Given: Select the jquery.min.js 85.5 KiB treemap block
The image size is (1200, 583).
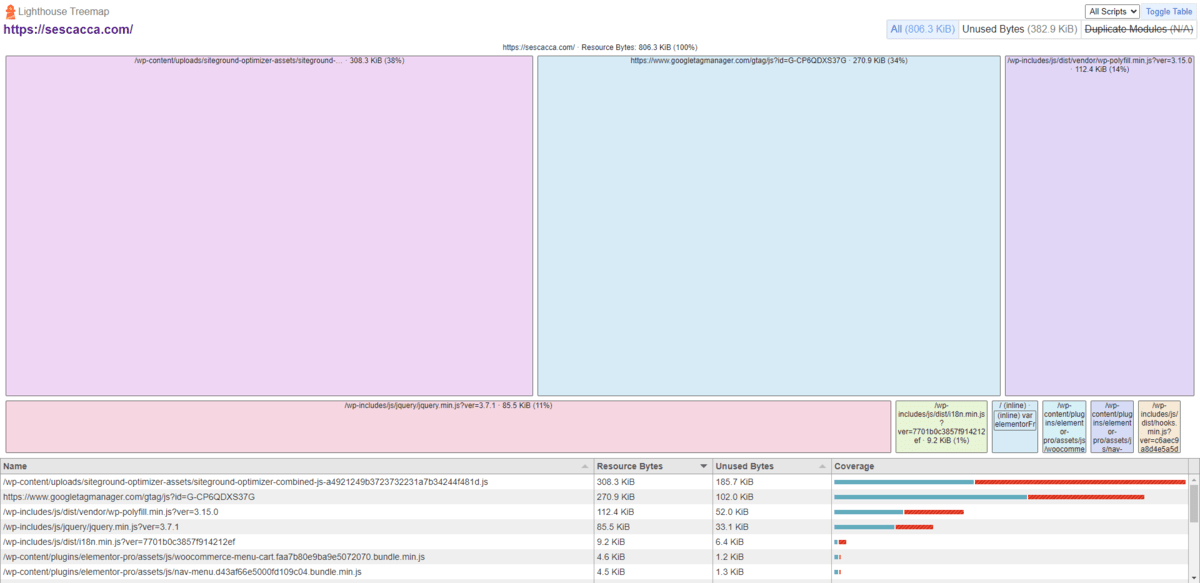Looking at the screenshot, I should click(x=448, y=427).
